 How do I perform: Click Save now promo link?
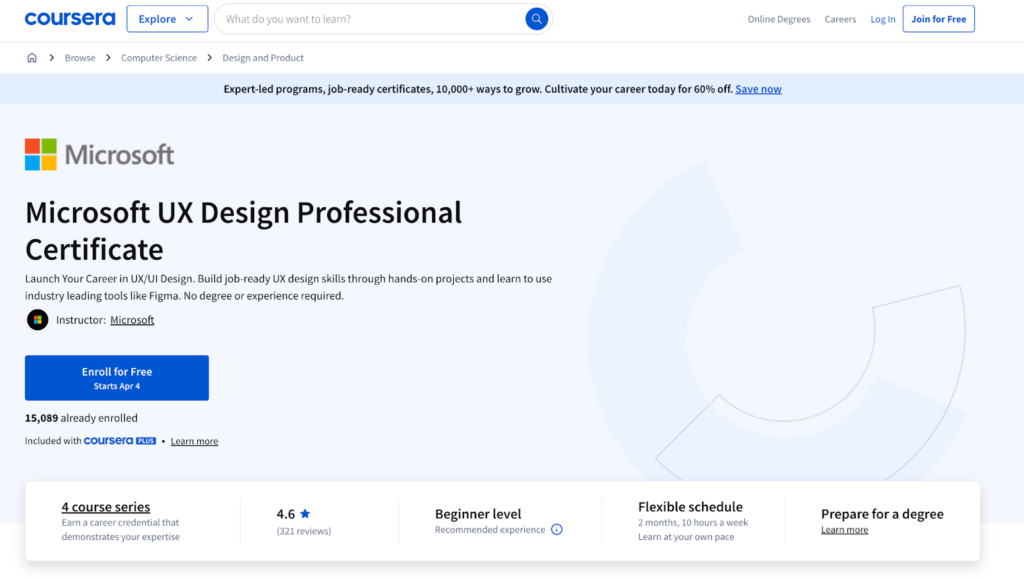pos(758,89)
